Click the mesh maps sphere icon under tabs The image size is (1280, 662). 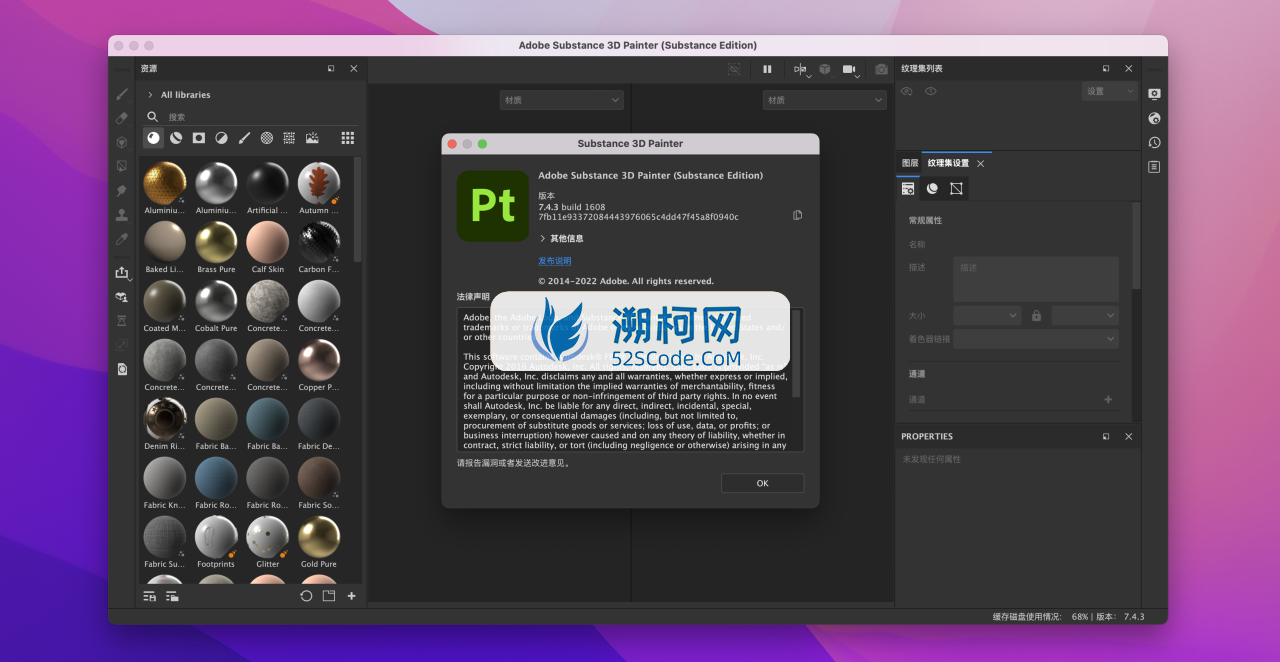[x=932, y=188]
